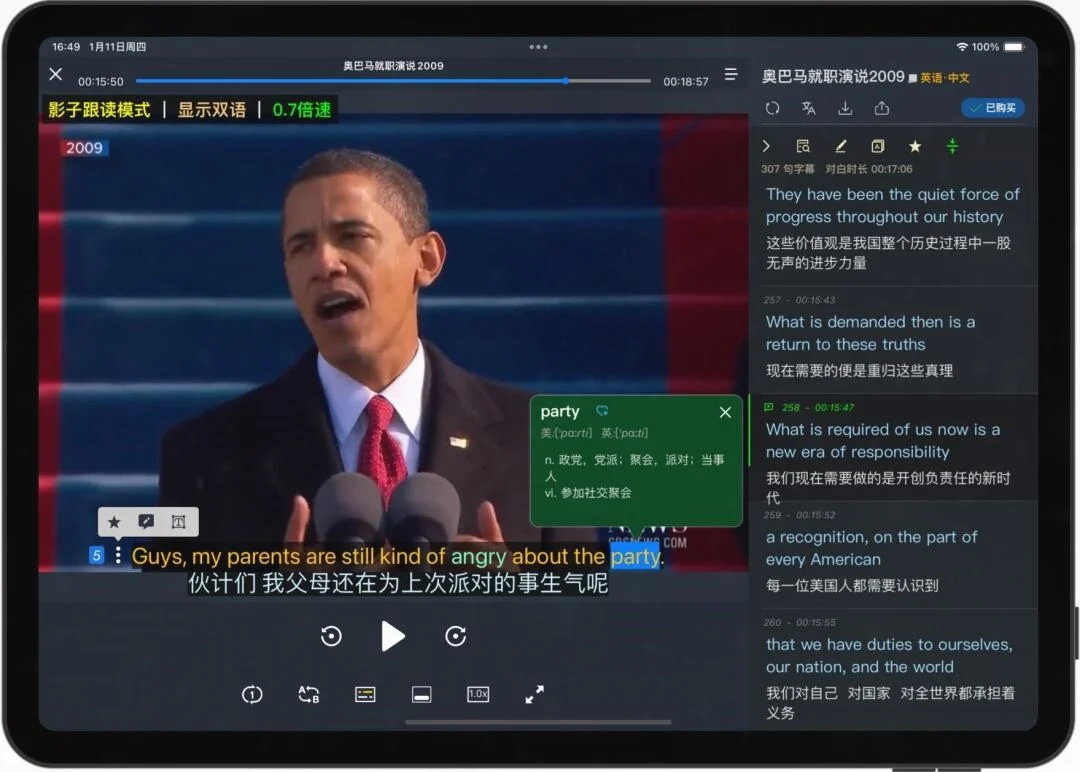1080x772 pixels.
Task: Click the pencil edit icon
Action: tap(840, 146)
